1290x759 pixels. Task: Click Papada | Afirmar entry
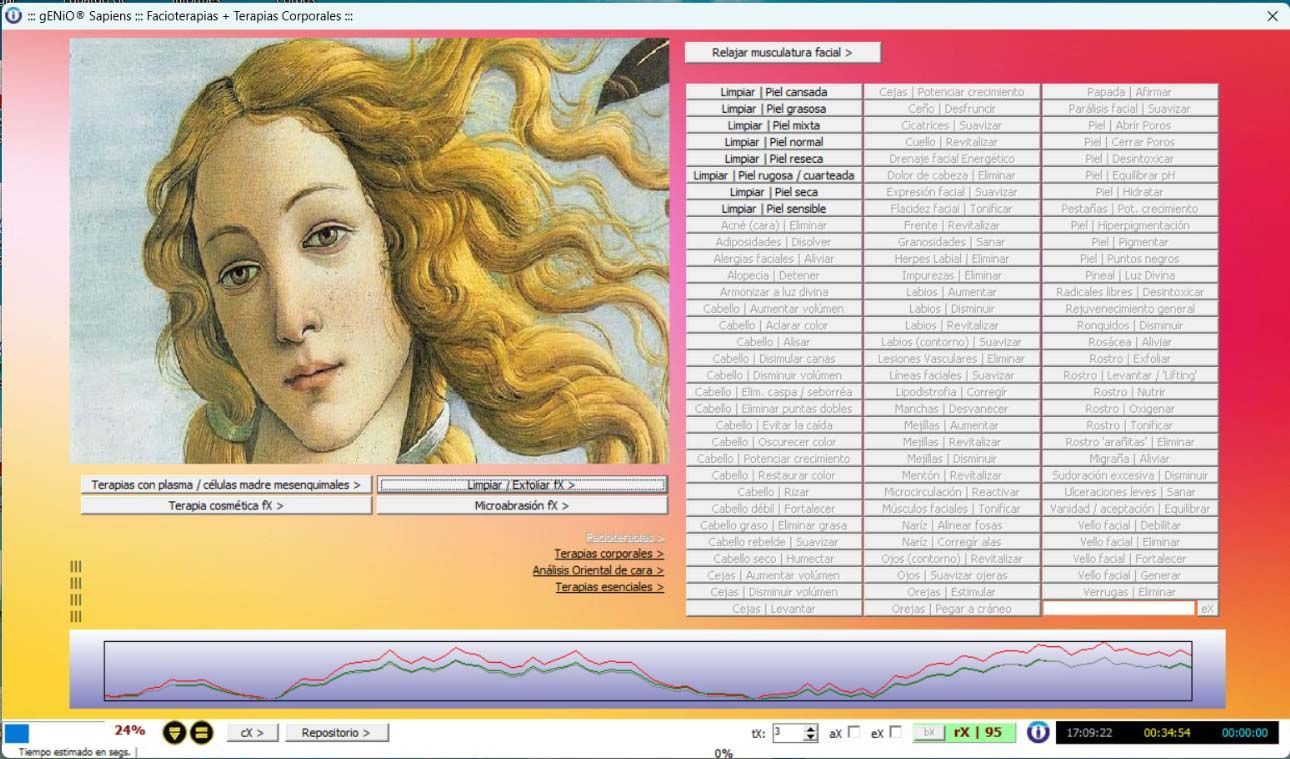(x=1130, y=92)
